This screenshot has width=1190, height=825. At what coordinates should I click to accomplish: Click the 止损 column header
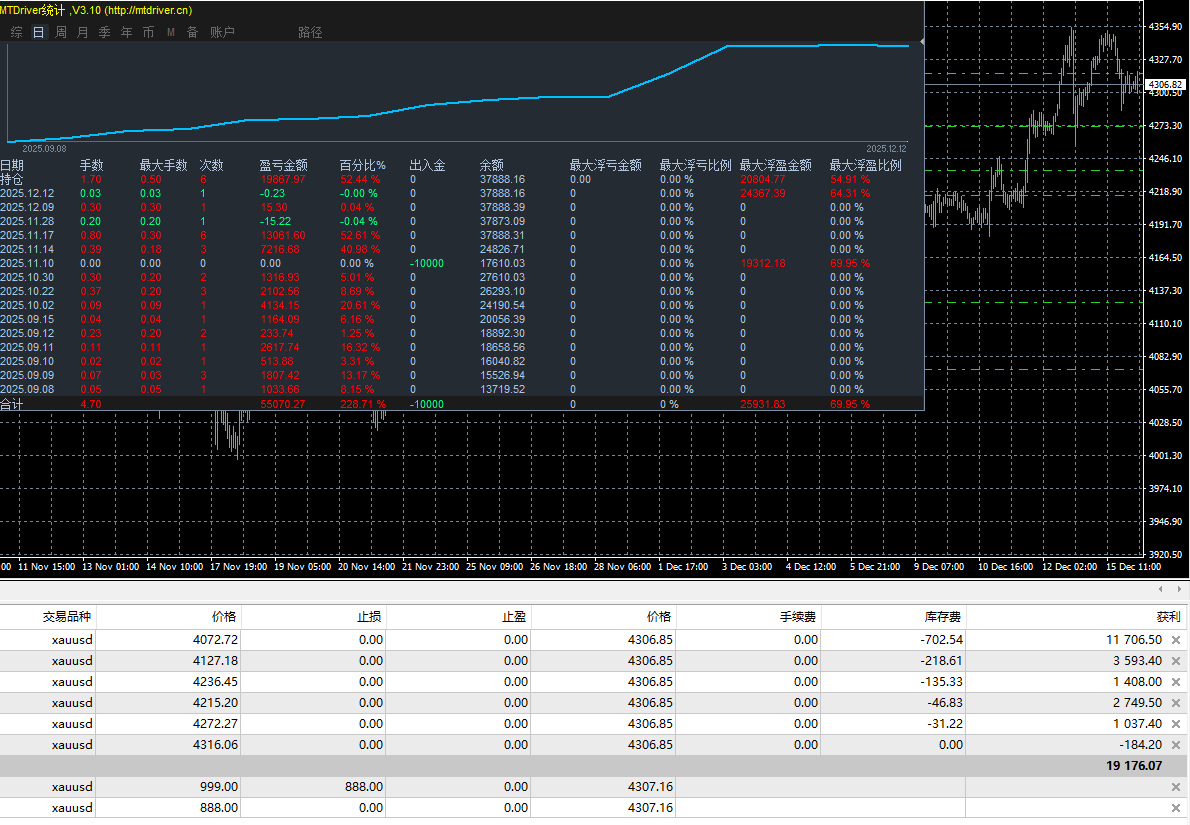pyautogui.click(x=369, y=616)
